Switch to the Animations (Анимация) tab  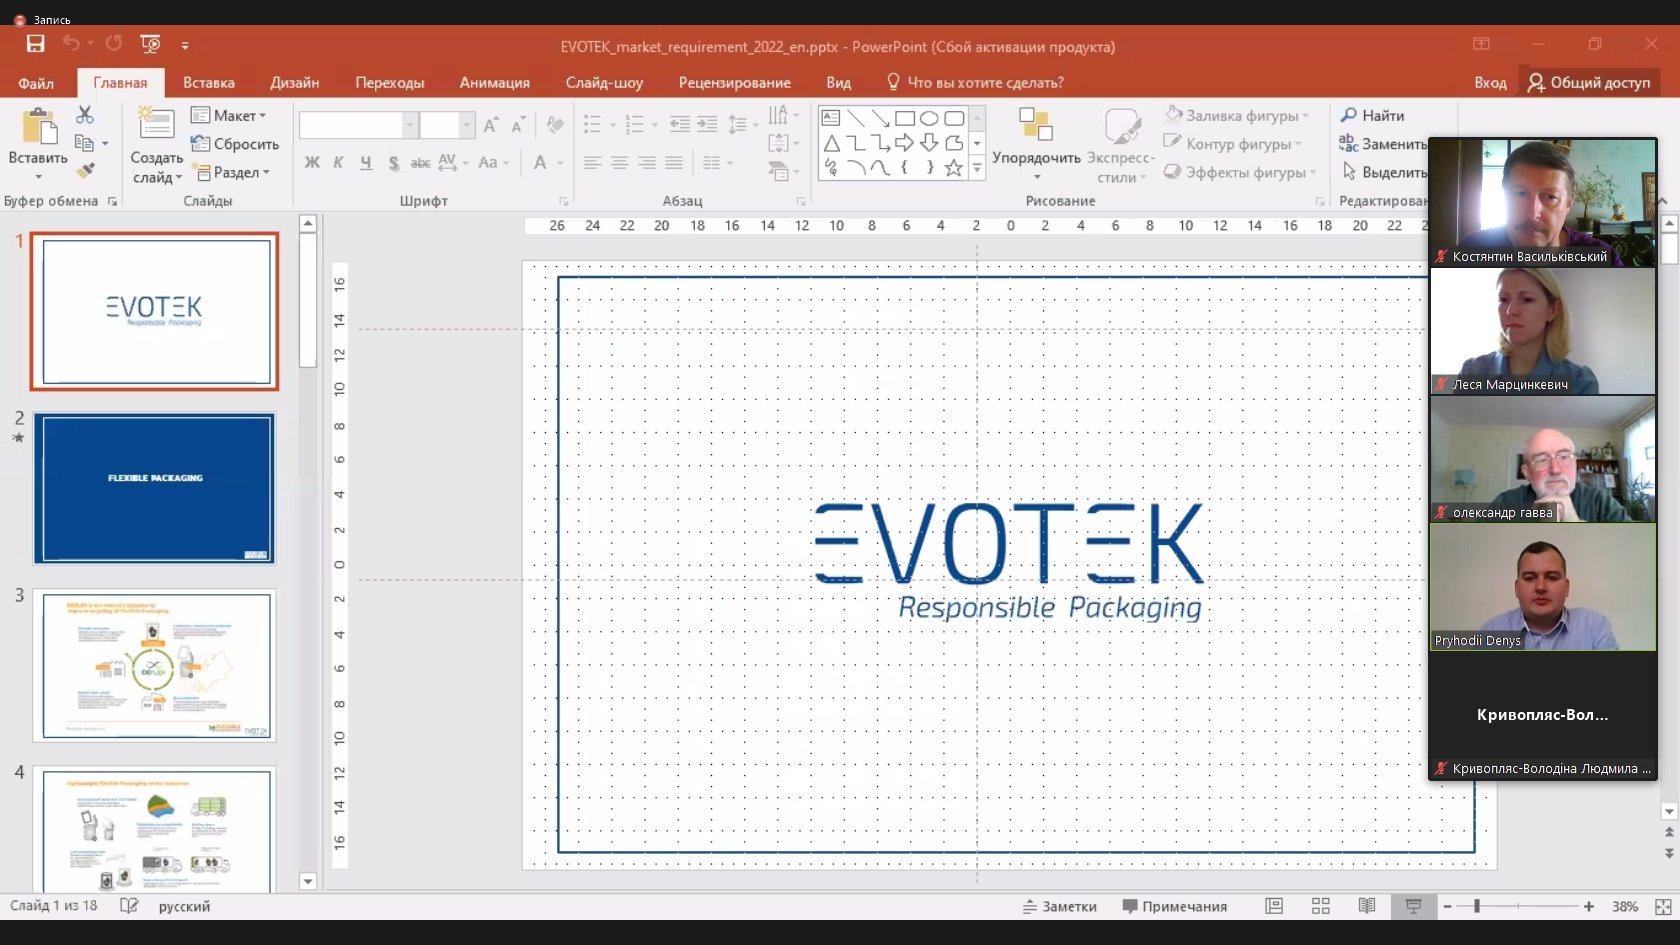pos(495,82)
